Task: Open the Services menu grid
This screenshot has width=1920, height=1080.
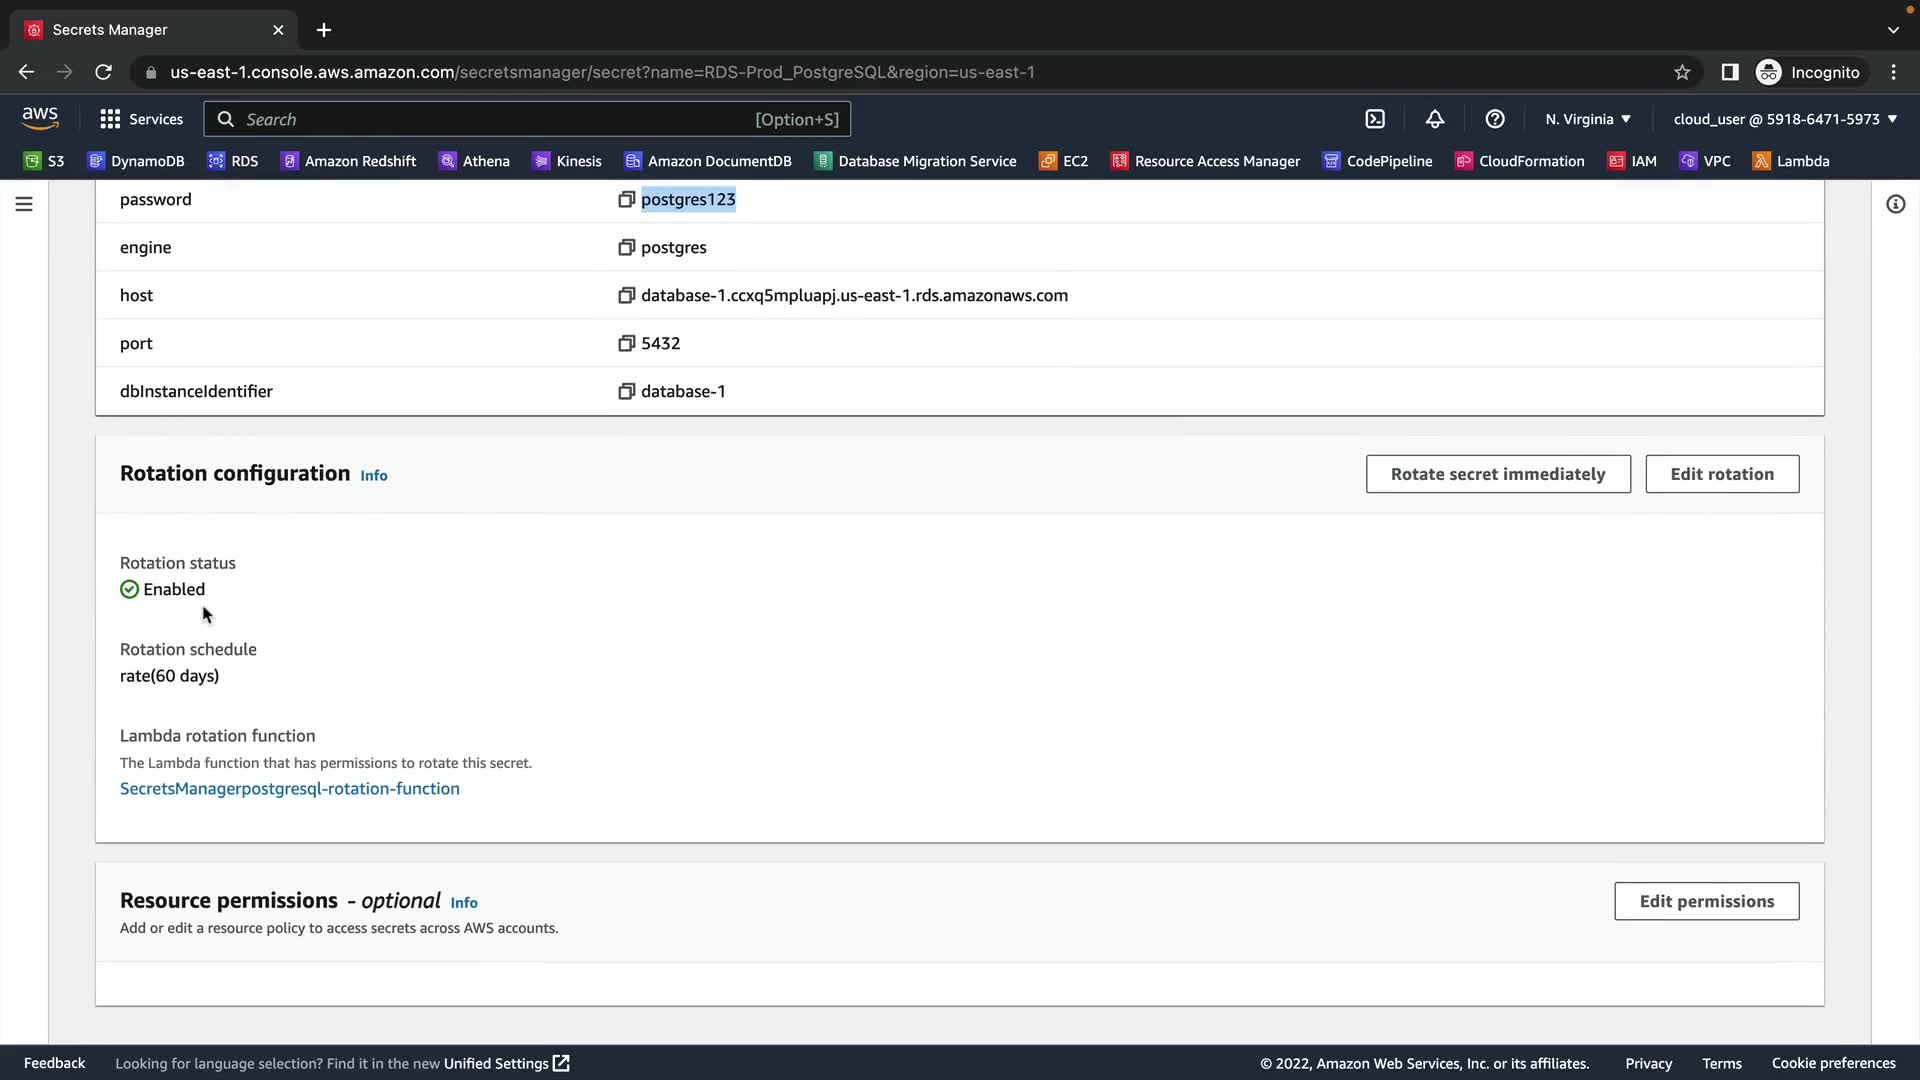Action: coord(141,119)
